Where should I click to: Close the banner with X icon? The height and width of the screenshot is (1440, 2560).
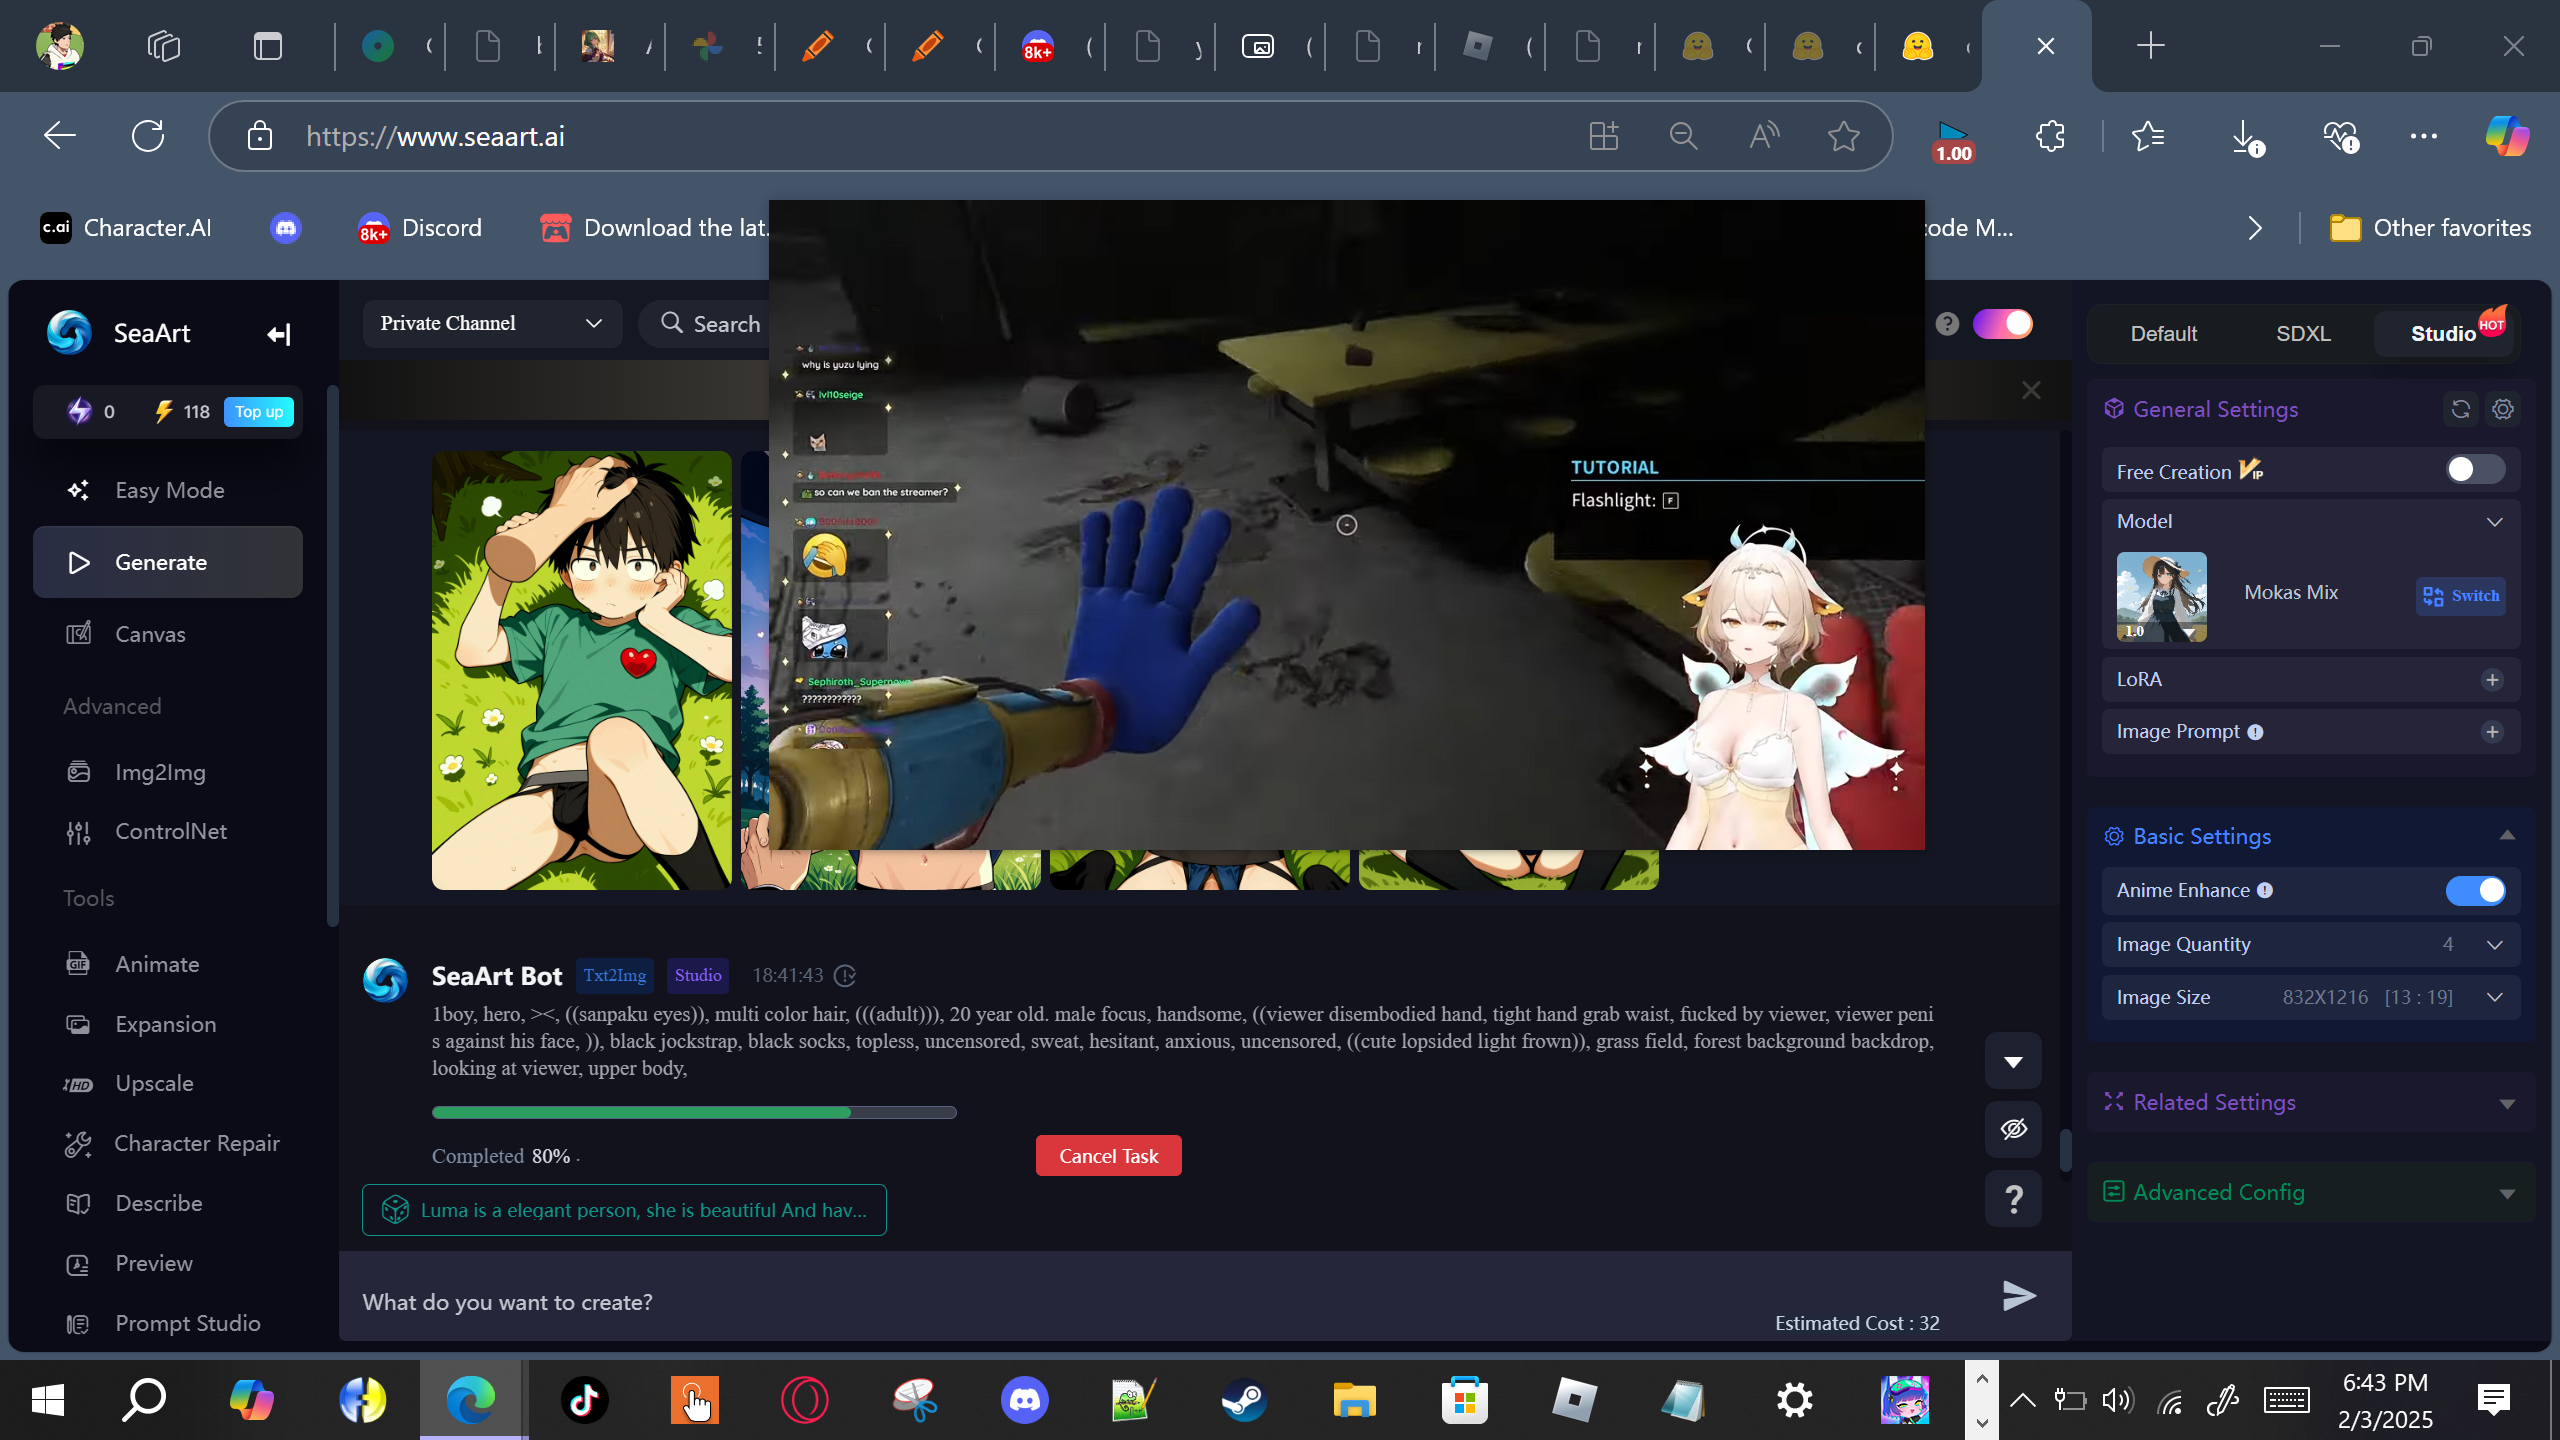[2031, 390]
